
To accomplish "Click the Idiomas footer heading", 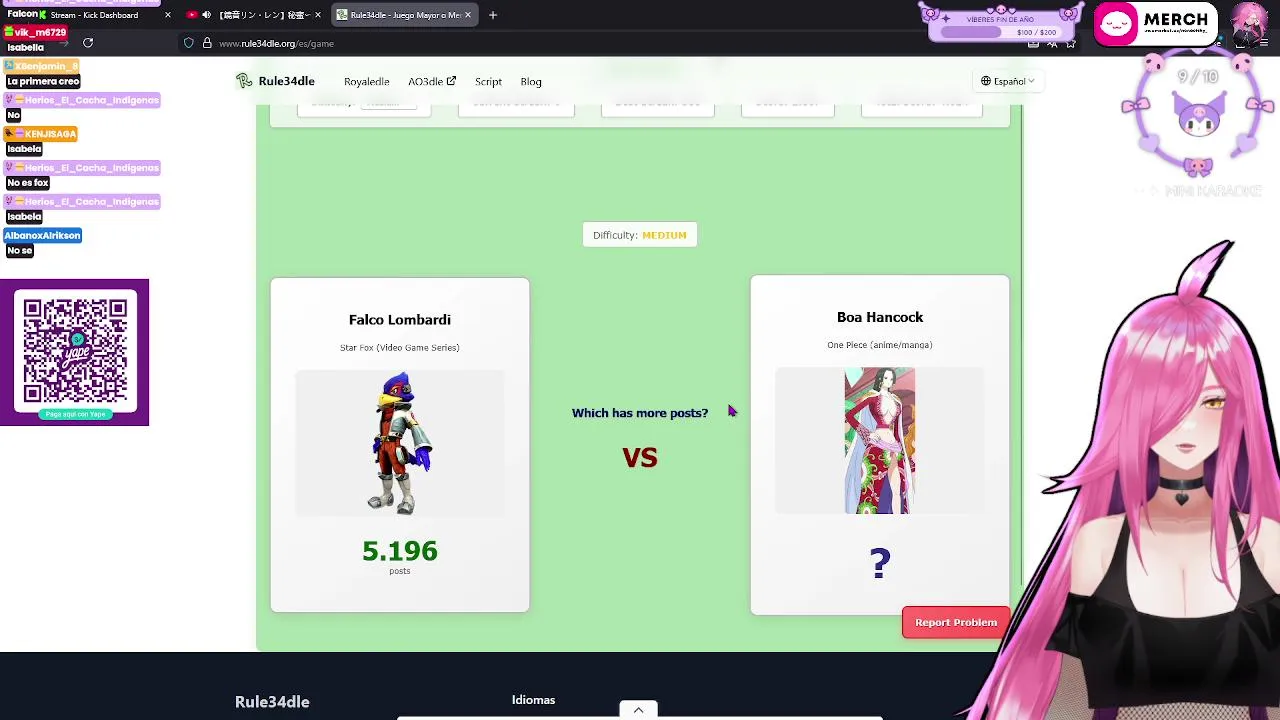I will (x=533, y=700).
